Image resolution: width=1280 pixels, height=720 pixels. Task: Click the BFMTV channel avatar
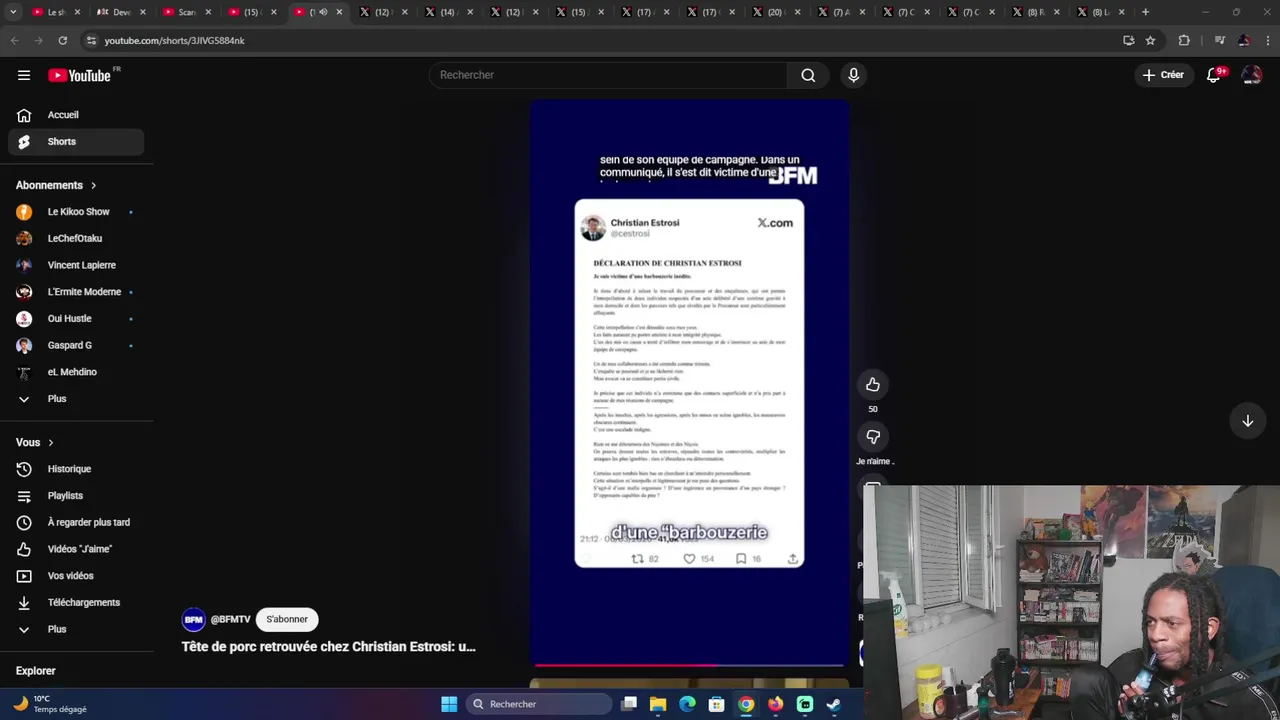[193, 620]
